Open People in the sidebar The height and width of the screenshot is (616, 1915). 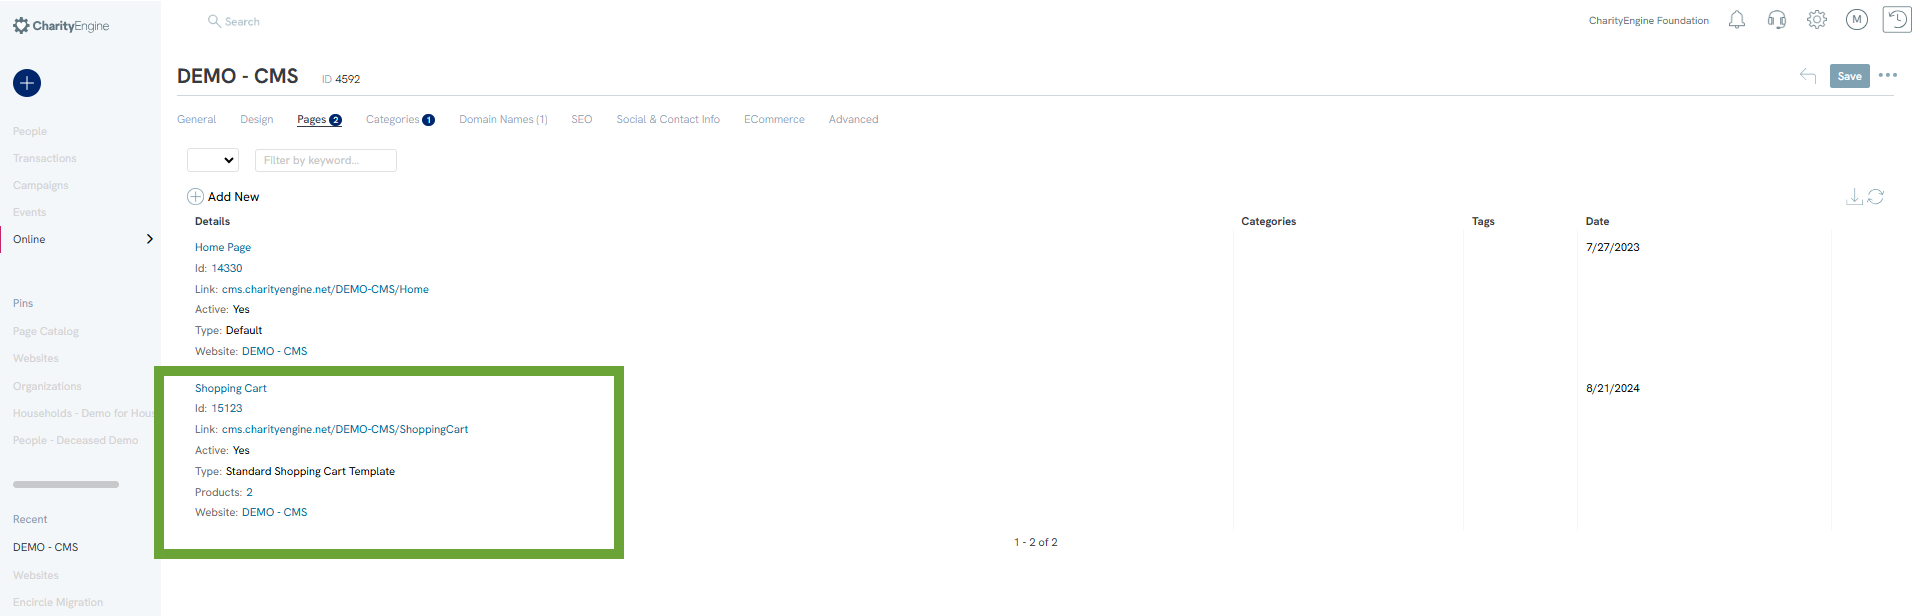30,131
